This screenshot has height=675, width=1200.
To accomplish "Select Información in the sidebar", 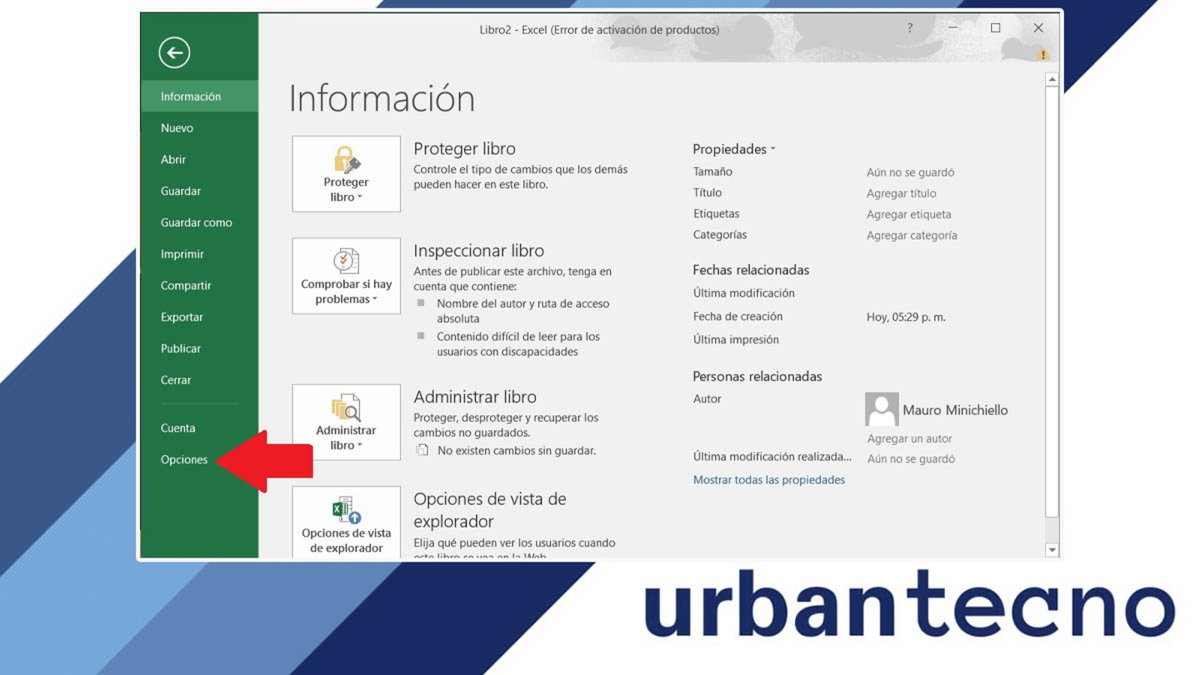I will coord(199,97).
